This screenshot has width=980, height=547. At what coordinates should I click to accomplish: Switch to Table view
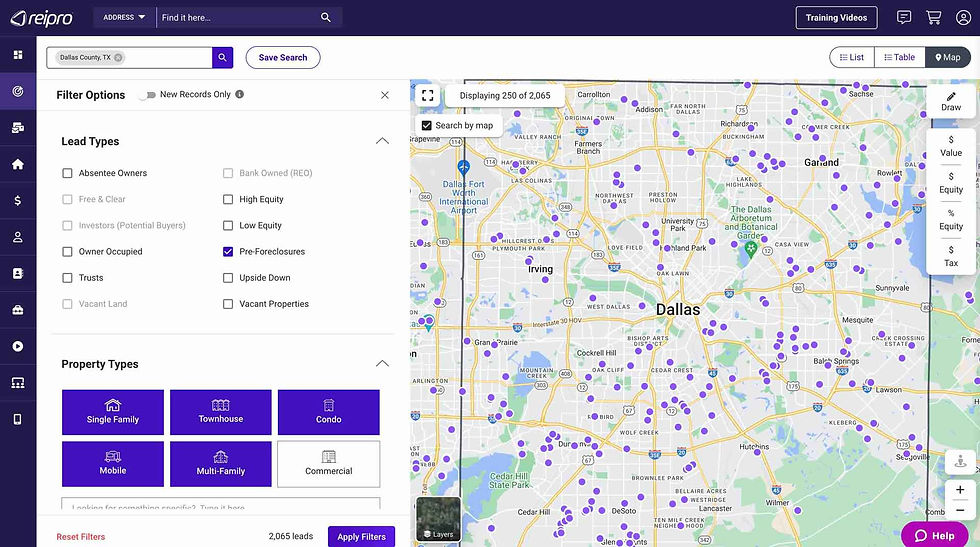pos(899,58)
